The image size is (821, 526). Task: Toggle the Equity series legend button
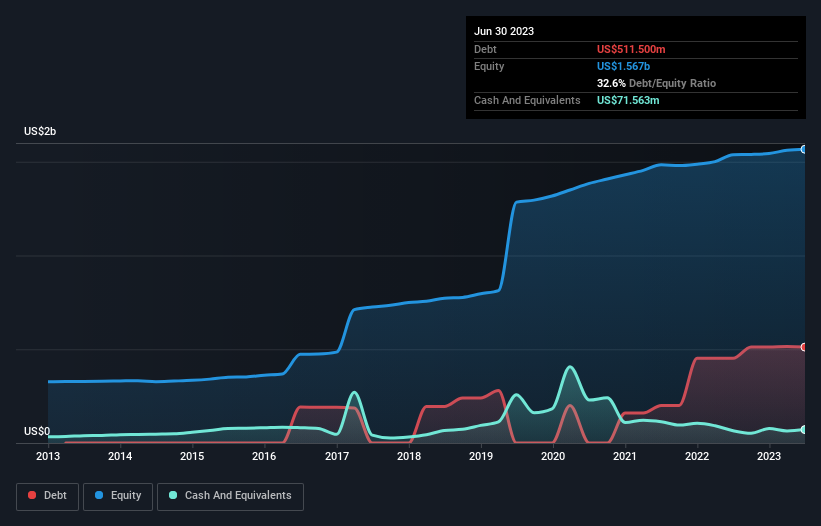(x=118, y=496)
